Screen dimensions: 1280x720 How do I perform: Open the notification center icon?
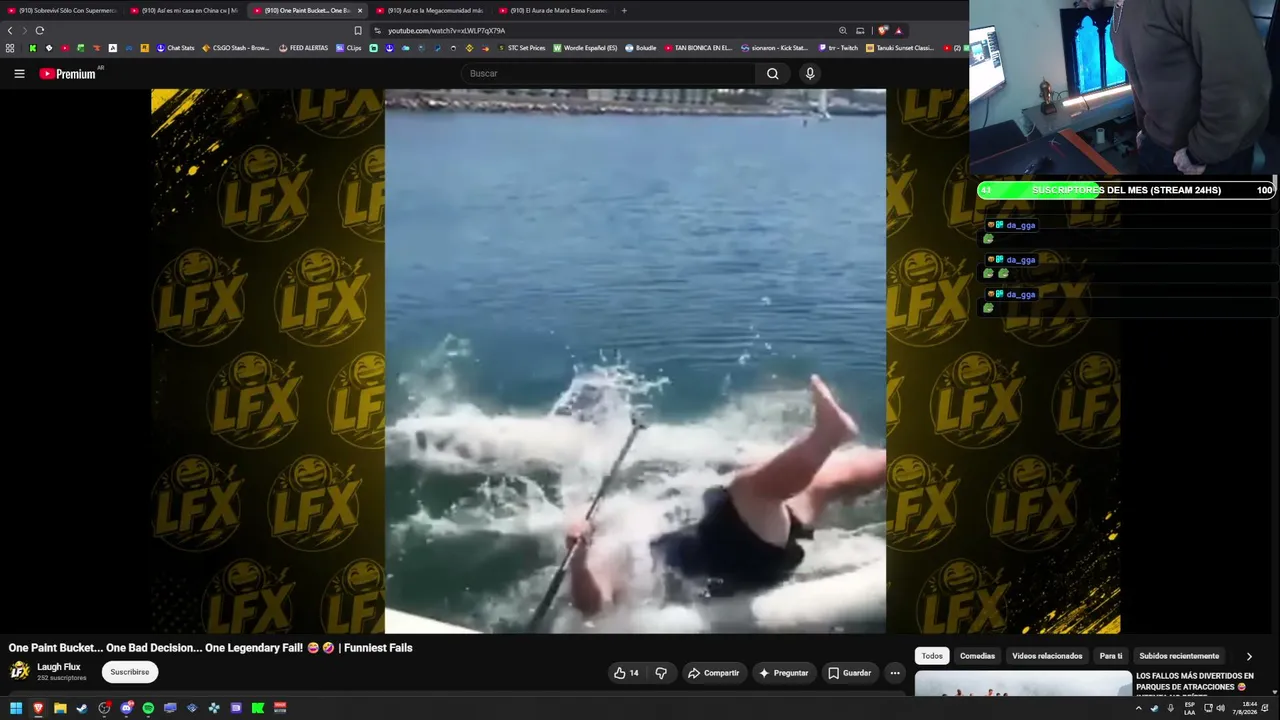coord(1265,708)
